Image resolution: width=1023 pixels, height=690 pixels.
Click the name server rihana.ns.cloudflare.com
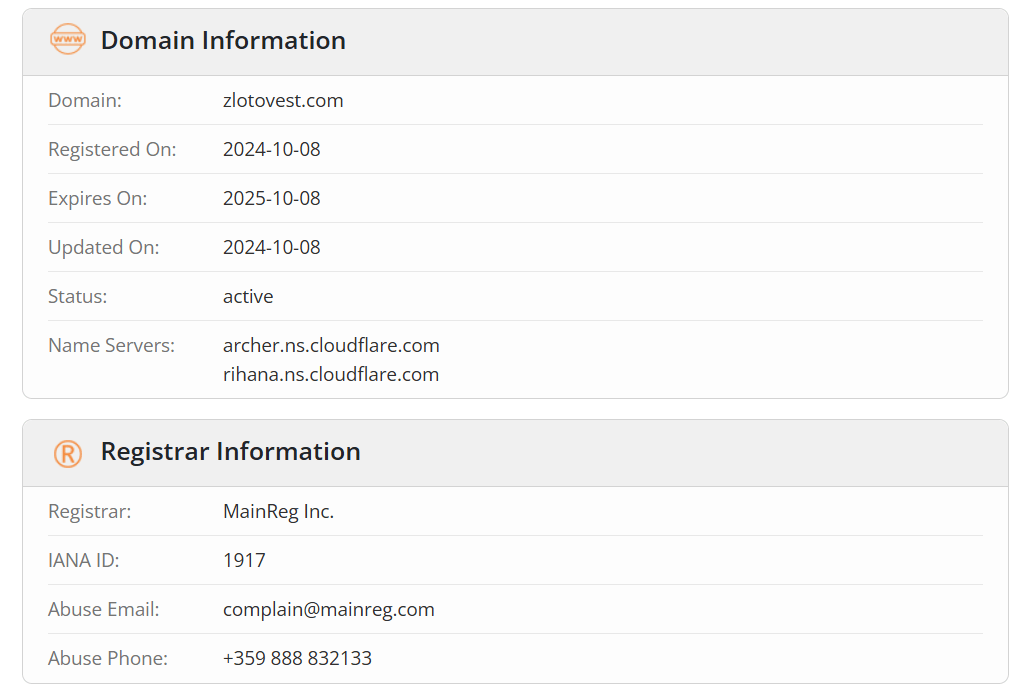(331, 374)
